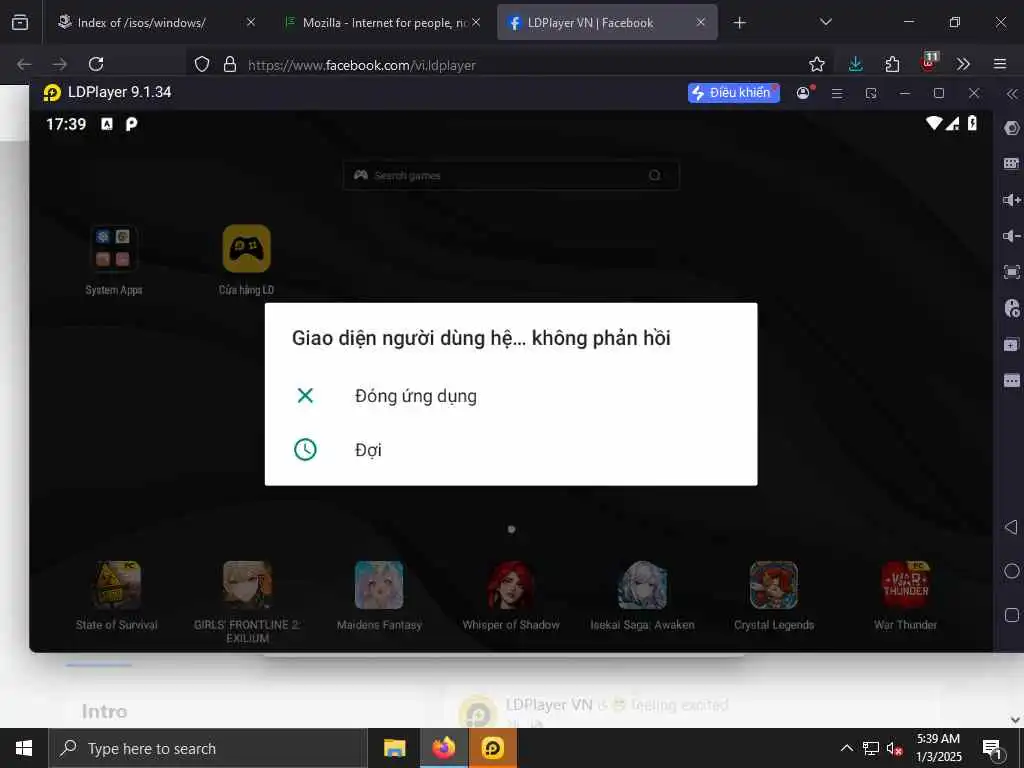The height and width of the screenshot is (768, 1024).
Task: Open LDPlayer hamburger menu
Action: (x=837, y=93)
